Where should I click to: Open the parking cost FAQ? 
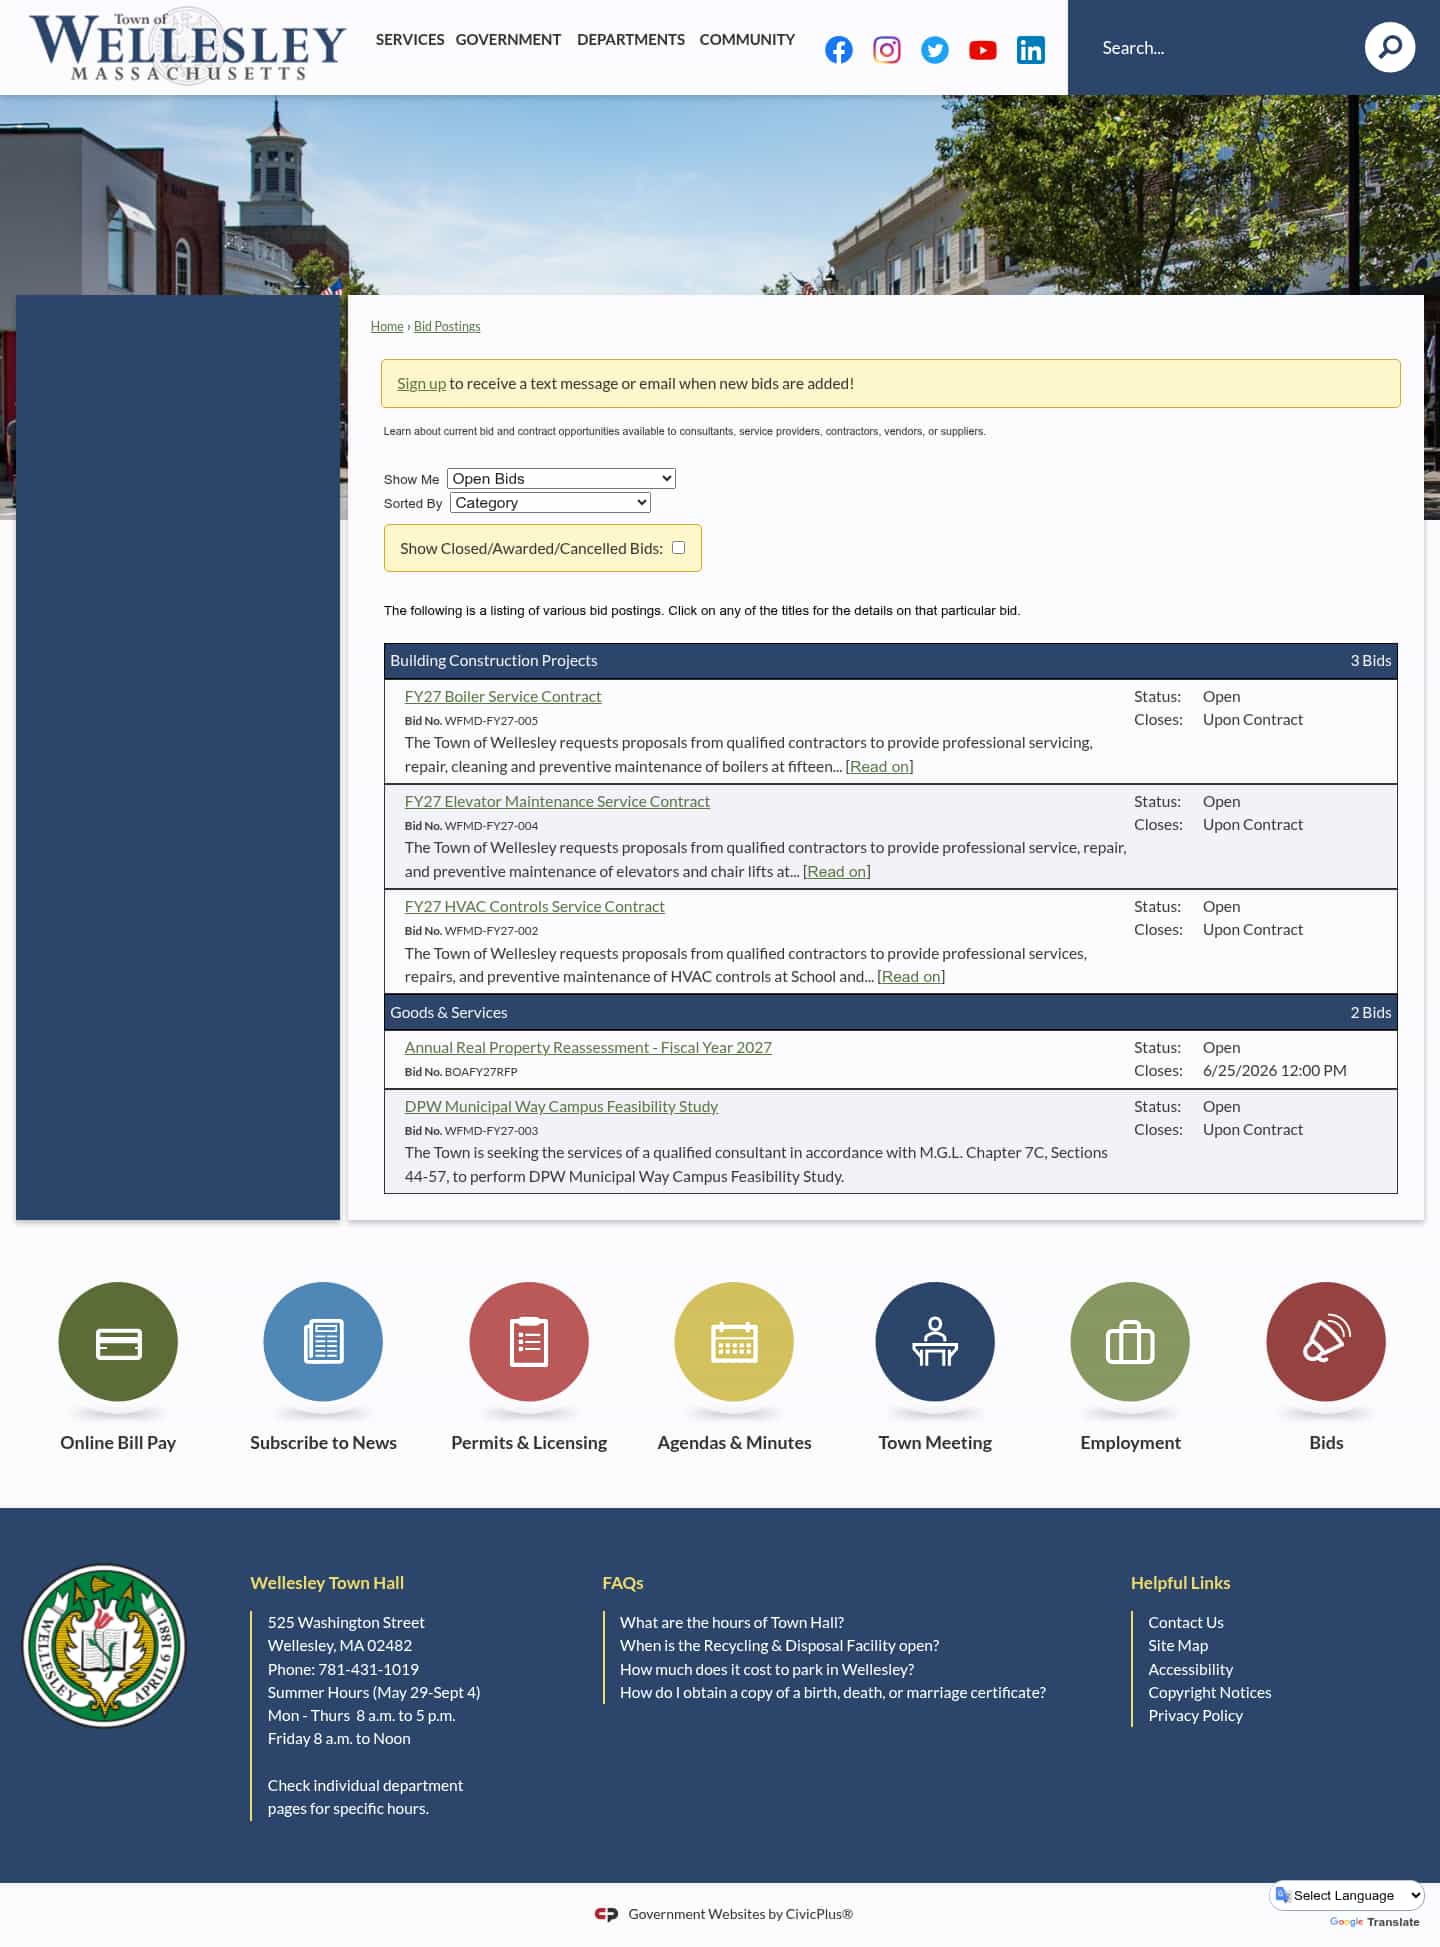pyautogui.click(x=767, y=1669)
